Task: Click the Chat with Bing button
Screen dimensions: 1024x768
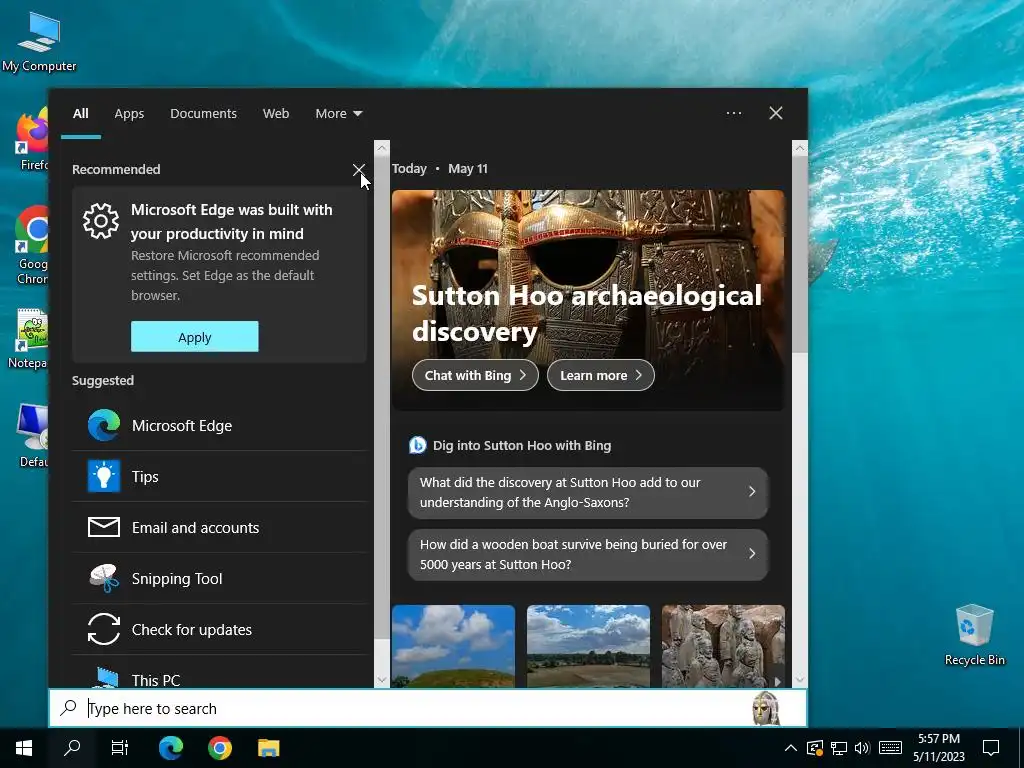Action: tap(475, 376)
